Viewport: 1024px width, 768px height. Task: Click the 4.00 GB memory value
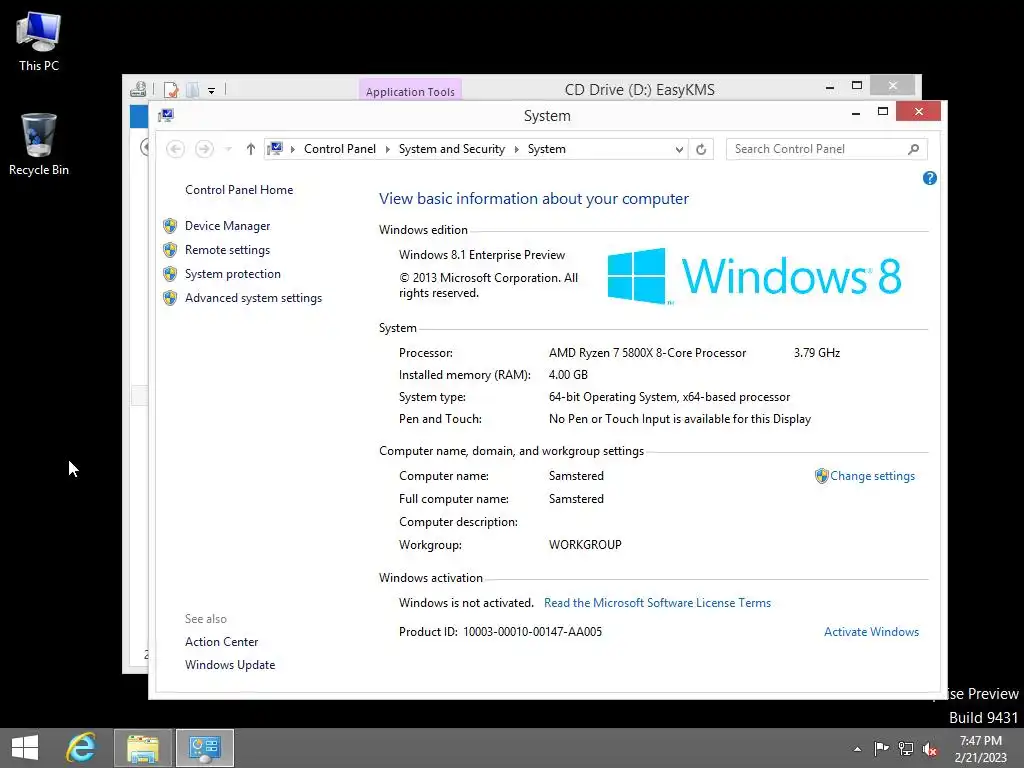(568, 375)
